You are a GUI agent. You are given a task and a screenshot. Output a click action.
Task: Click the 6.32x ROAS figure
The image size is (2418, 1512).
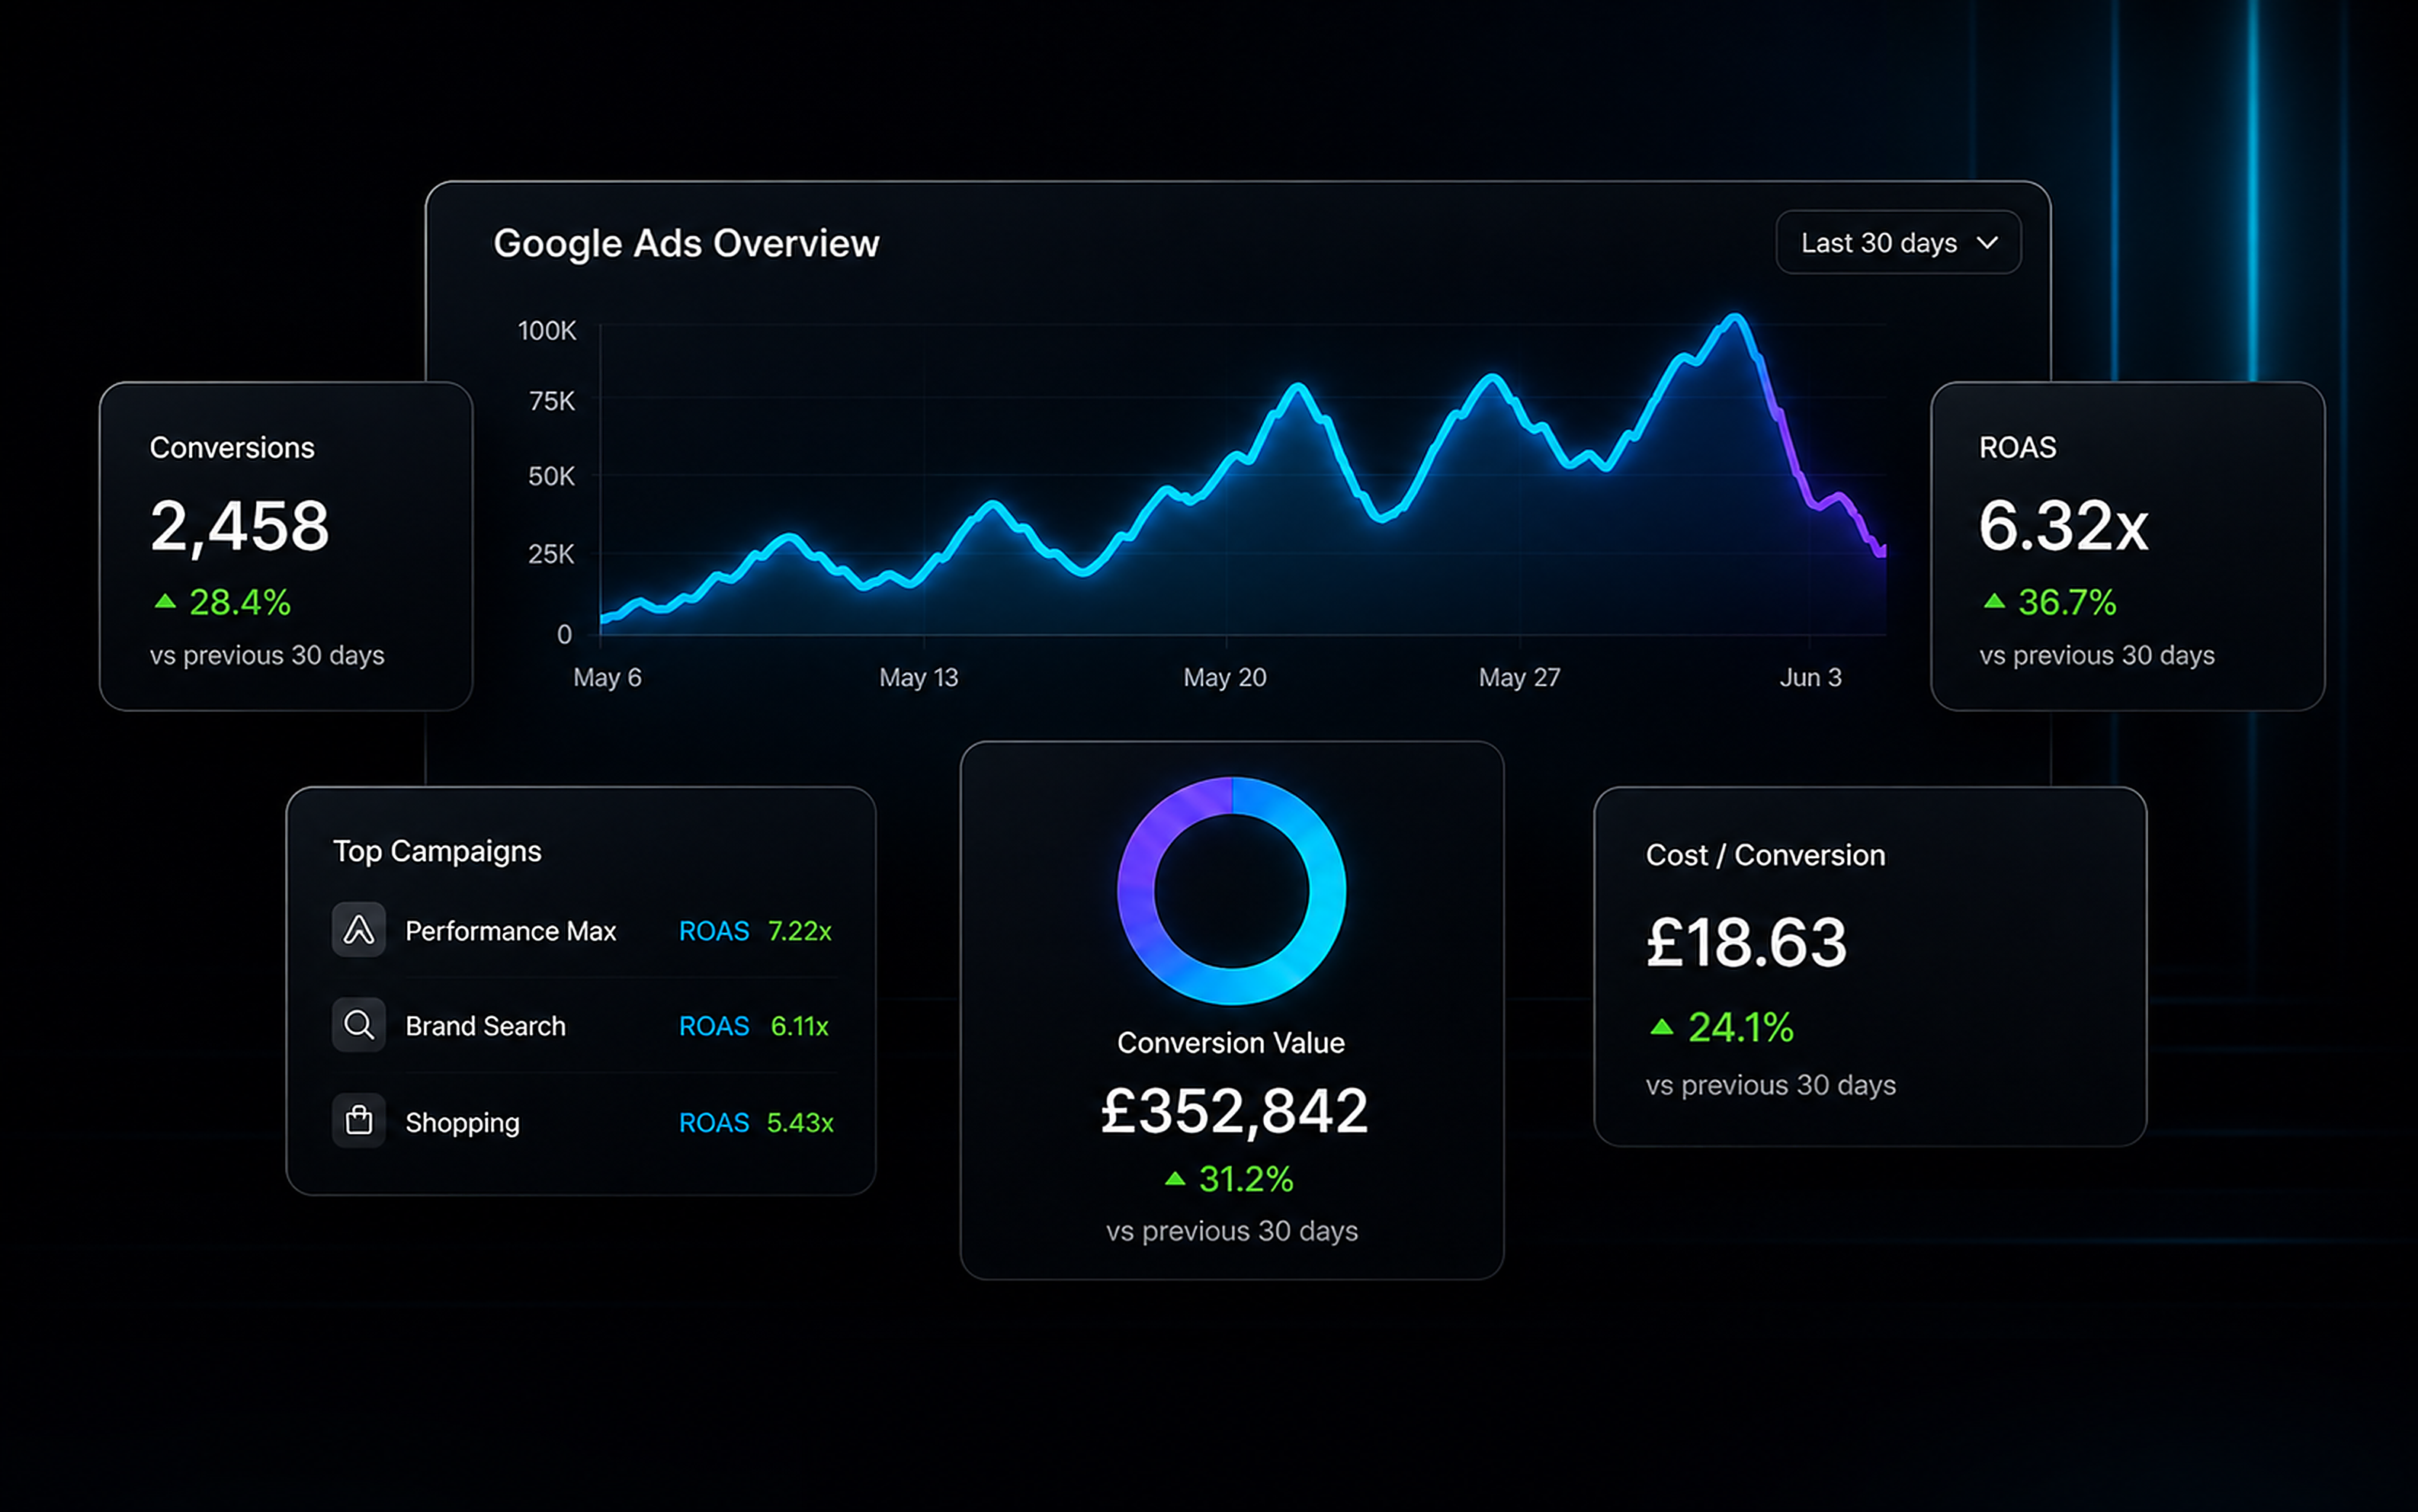[2063, 526]
